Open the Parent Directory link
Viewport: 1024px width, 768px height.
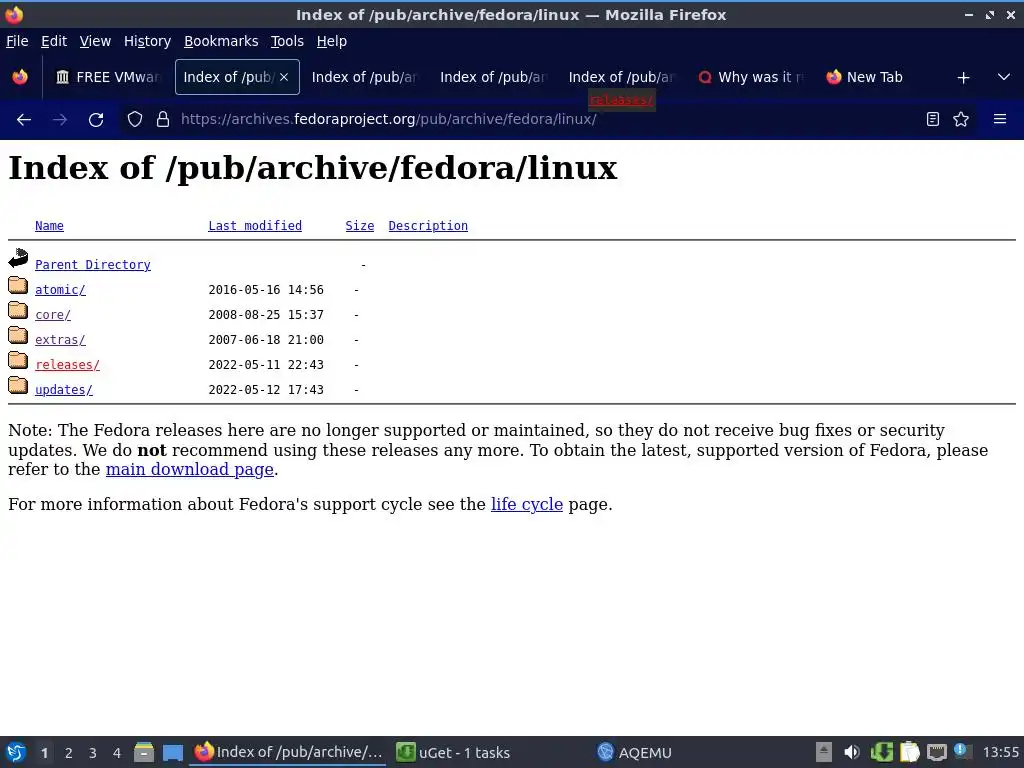tap(93, 264)
